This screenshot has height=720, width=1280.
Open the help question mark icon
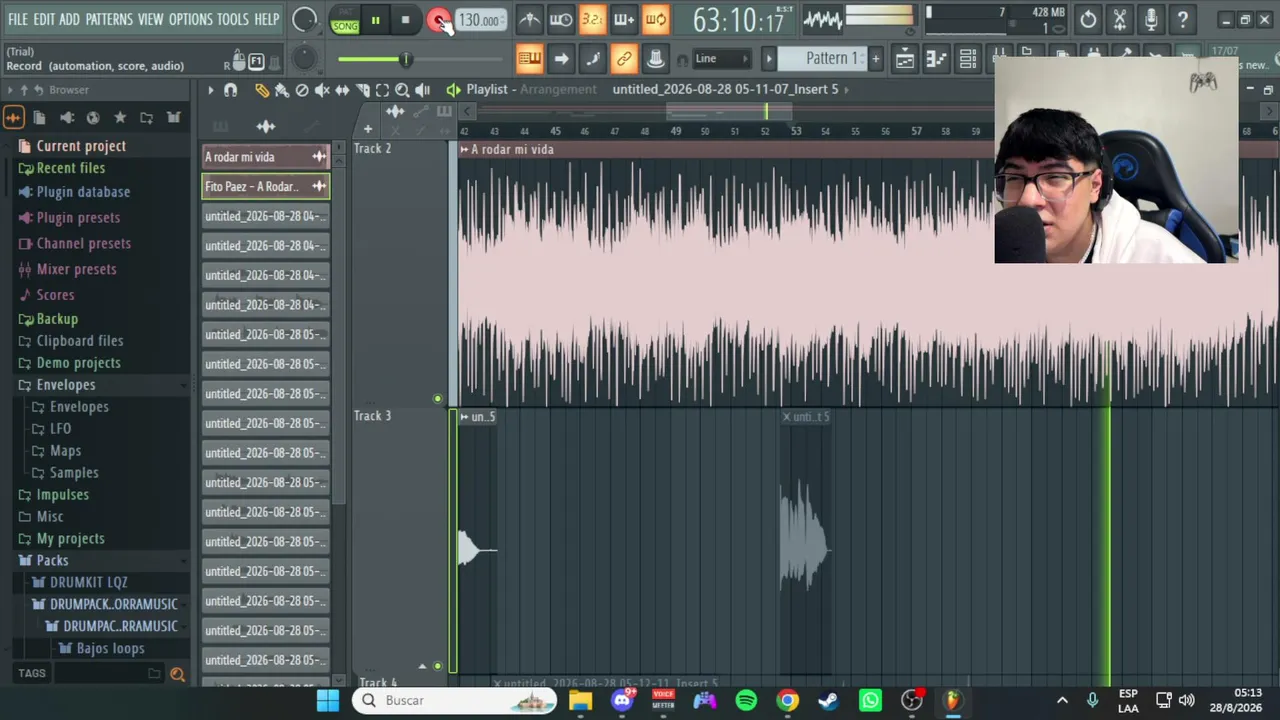pos(1183,19)
